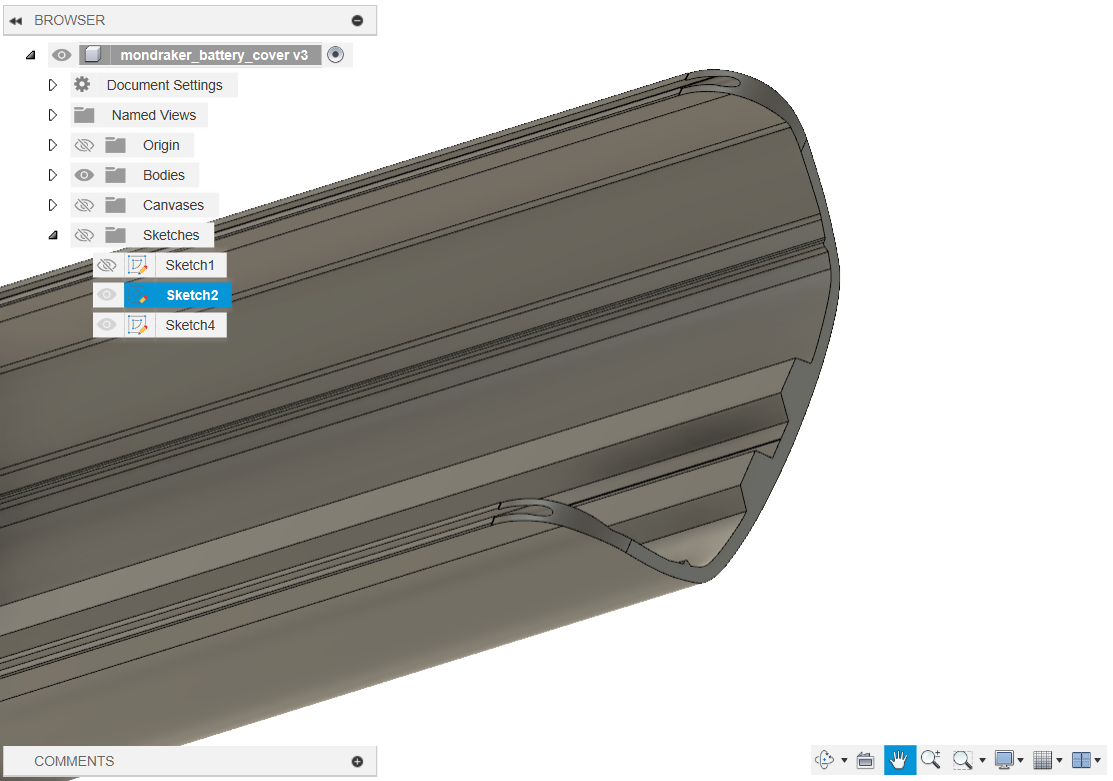
Task: Toggle visibility of the Canvases folder
Action: 85,205
